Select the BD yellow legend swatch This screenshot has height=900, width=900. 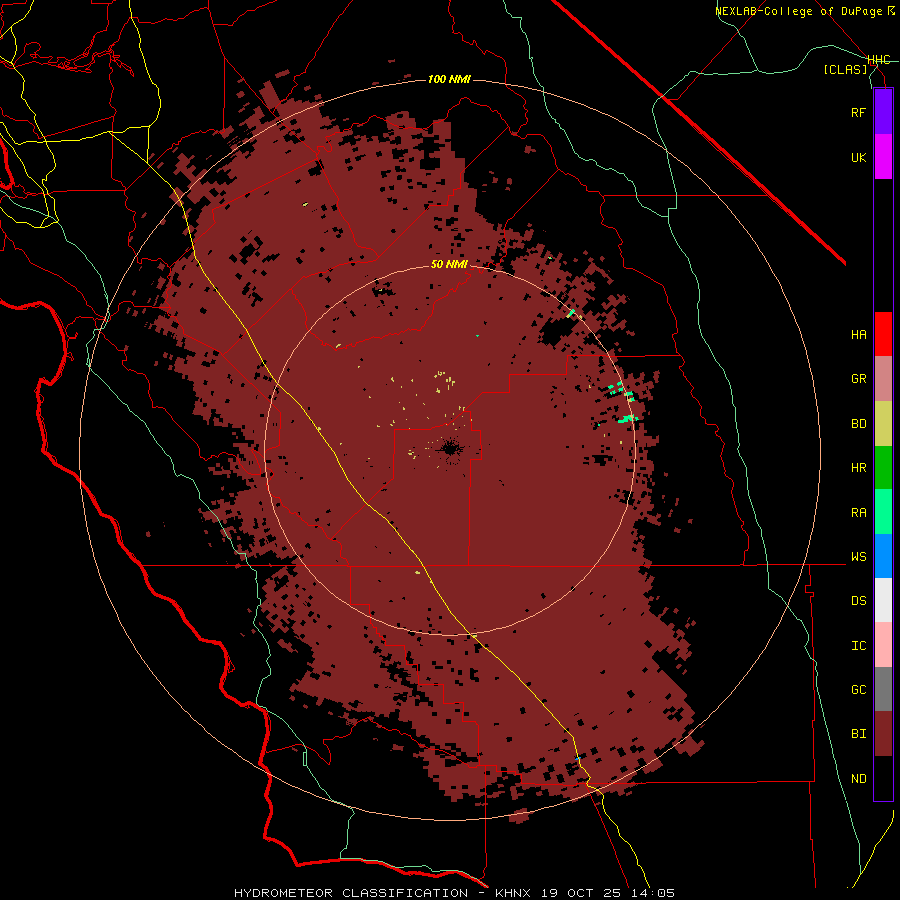[x=883, y=424]
